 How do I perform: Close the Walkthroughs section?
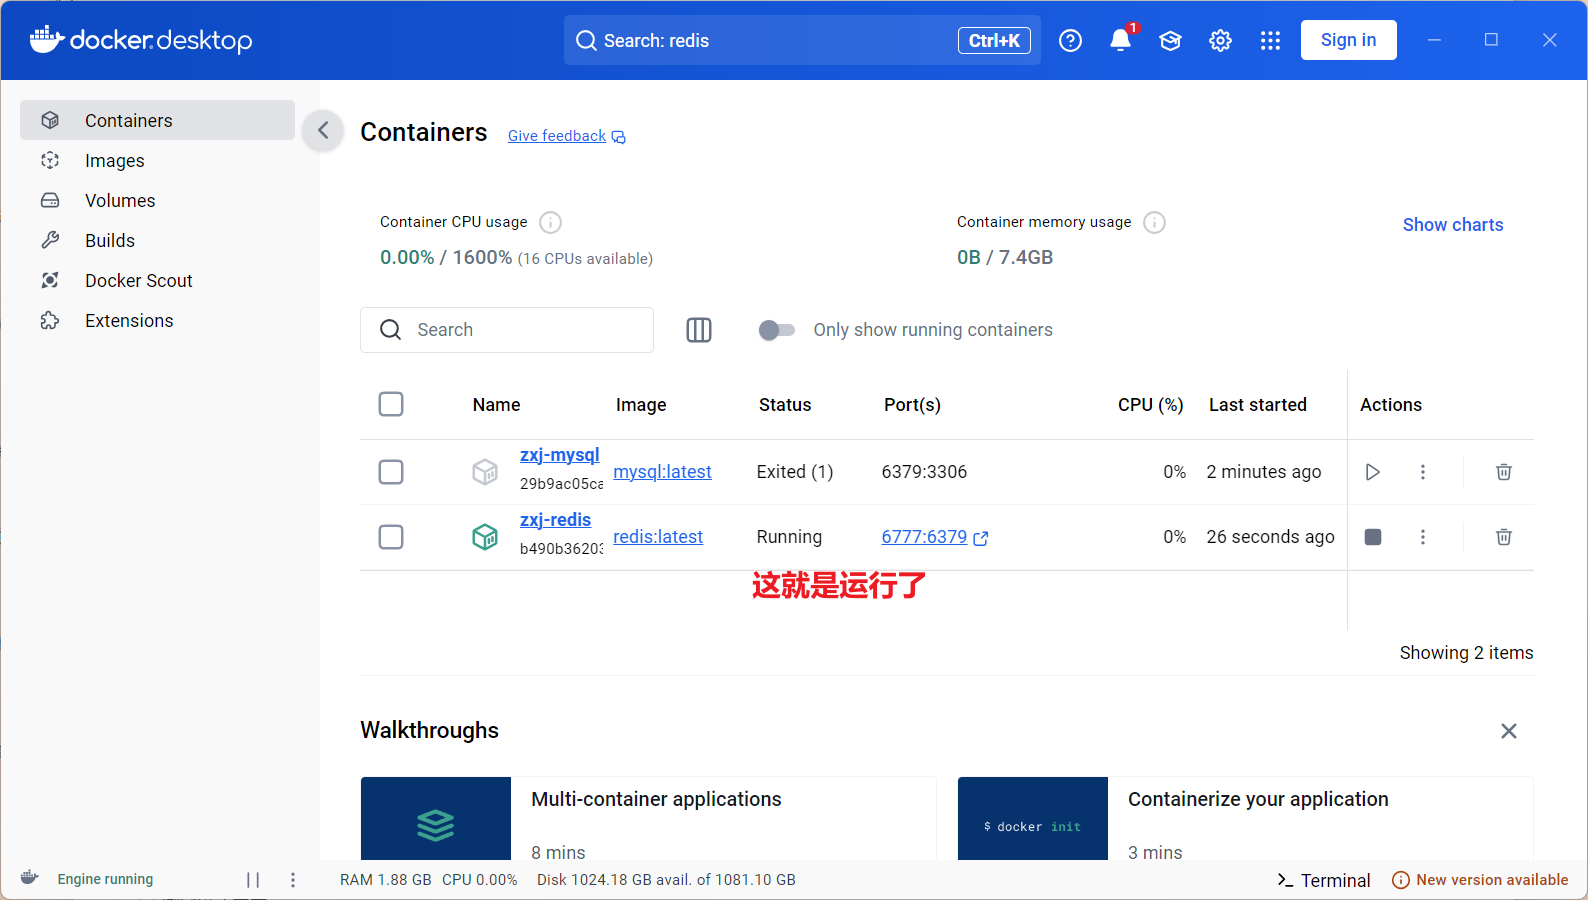coord(1509,731)
